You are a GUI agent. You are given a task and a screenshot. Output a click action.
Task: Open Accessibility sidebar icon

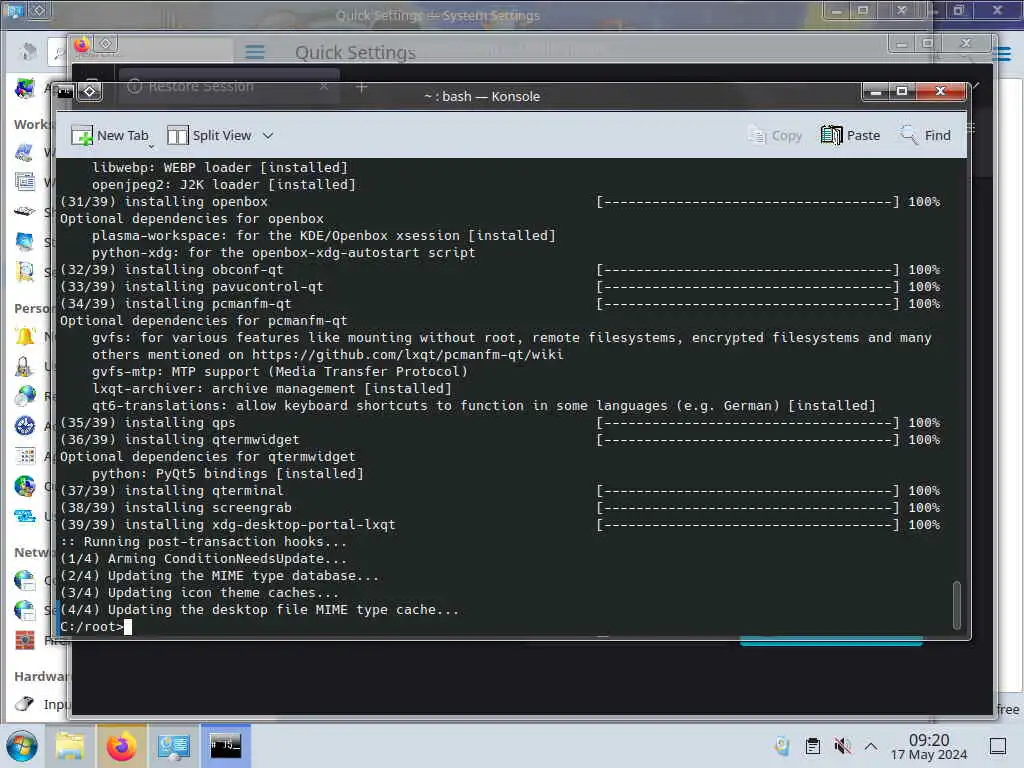pyautogui.click(x=25, y=425)
